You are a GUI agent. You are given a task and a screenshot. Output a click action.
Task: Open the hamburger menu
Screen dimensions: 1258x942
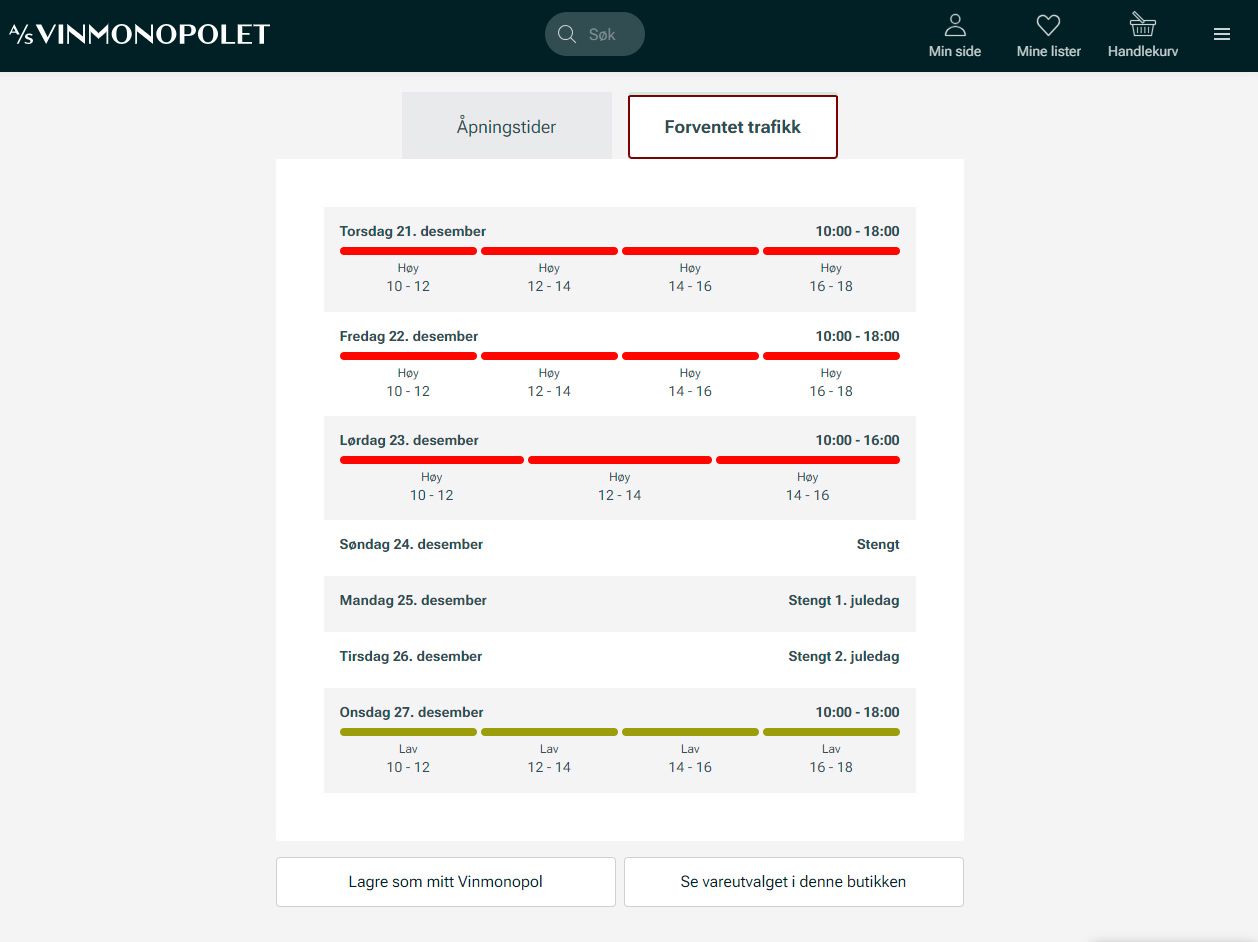[1221, 34]
